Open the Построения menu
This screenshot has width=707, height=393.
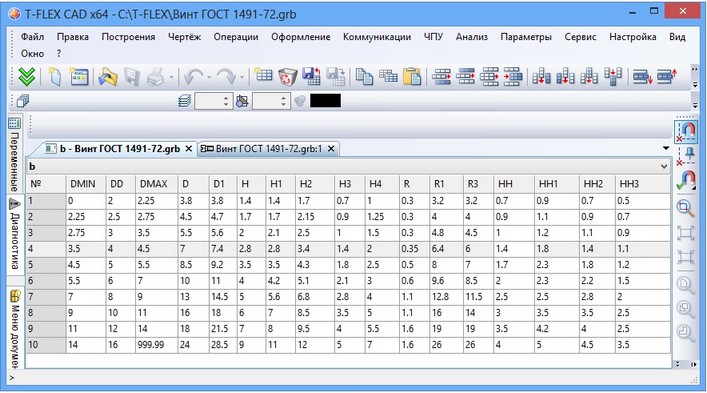[x=128, y=37]
